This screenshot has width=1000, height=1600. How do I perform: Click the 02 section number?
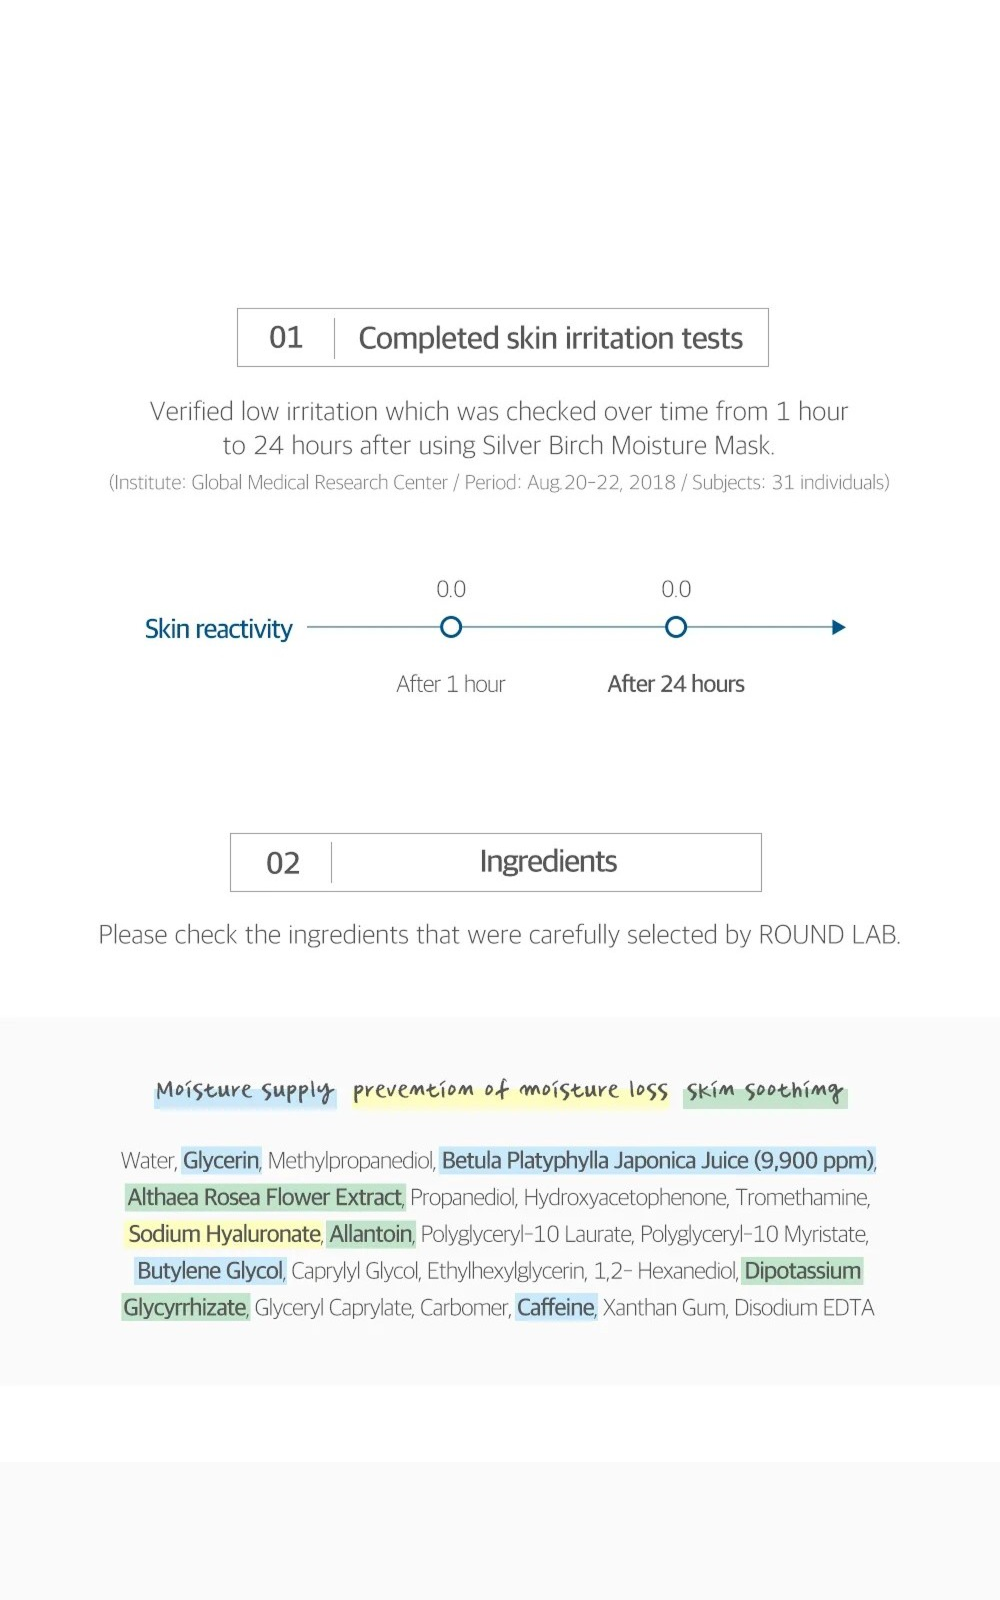283,863
